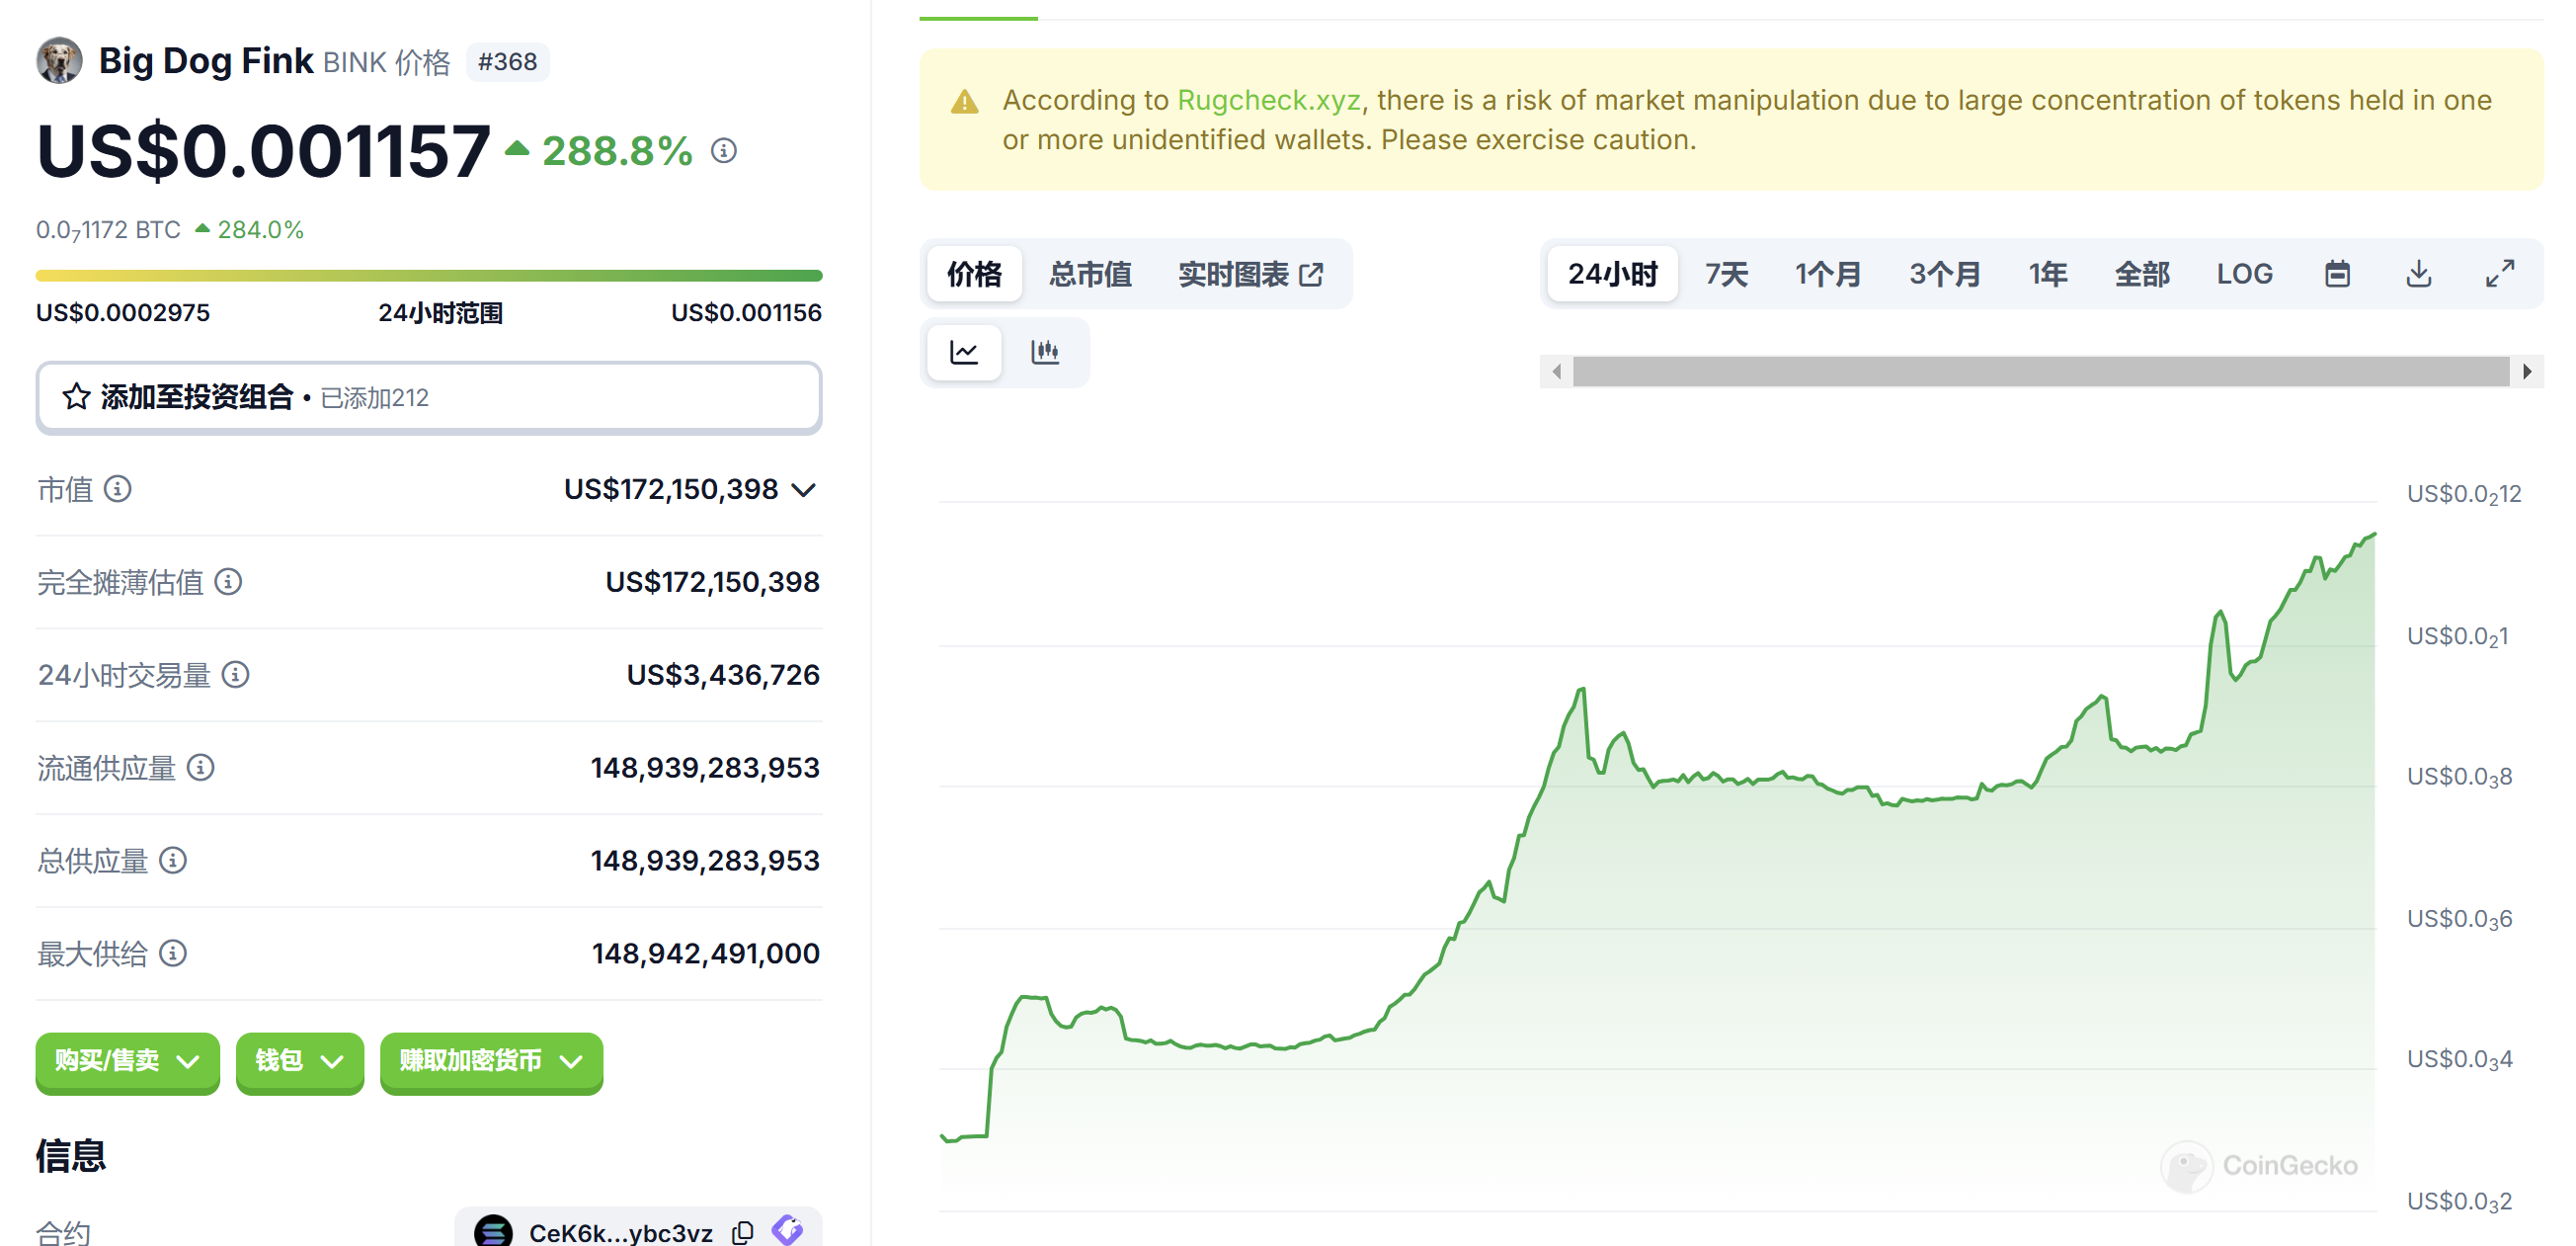
Task: Open price change info icon beside 288.8%
Action: click(x=724, y=151)
